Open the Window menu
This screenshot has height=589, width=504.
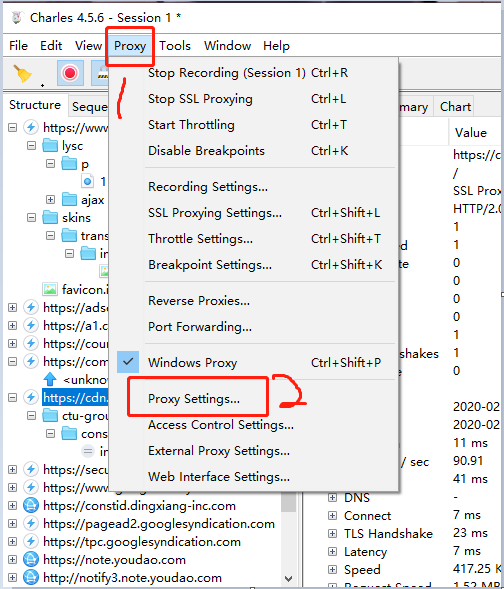(228, 46)
